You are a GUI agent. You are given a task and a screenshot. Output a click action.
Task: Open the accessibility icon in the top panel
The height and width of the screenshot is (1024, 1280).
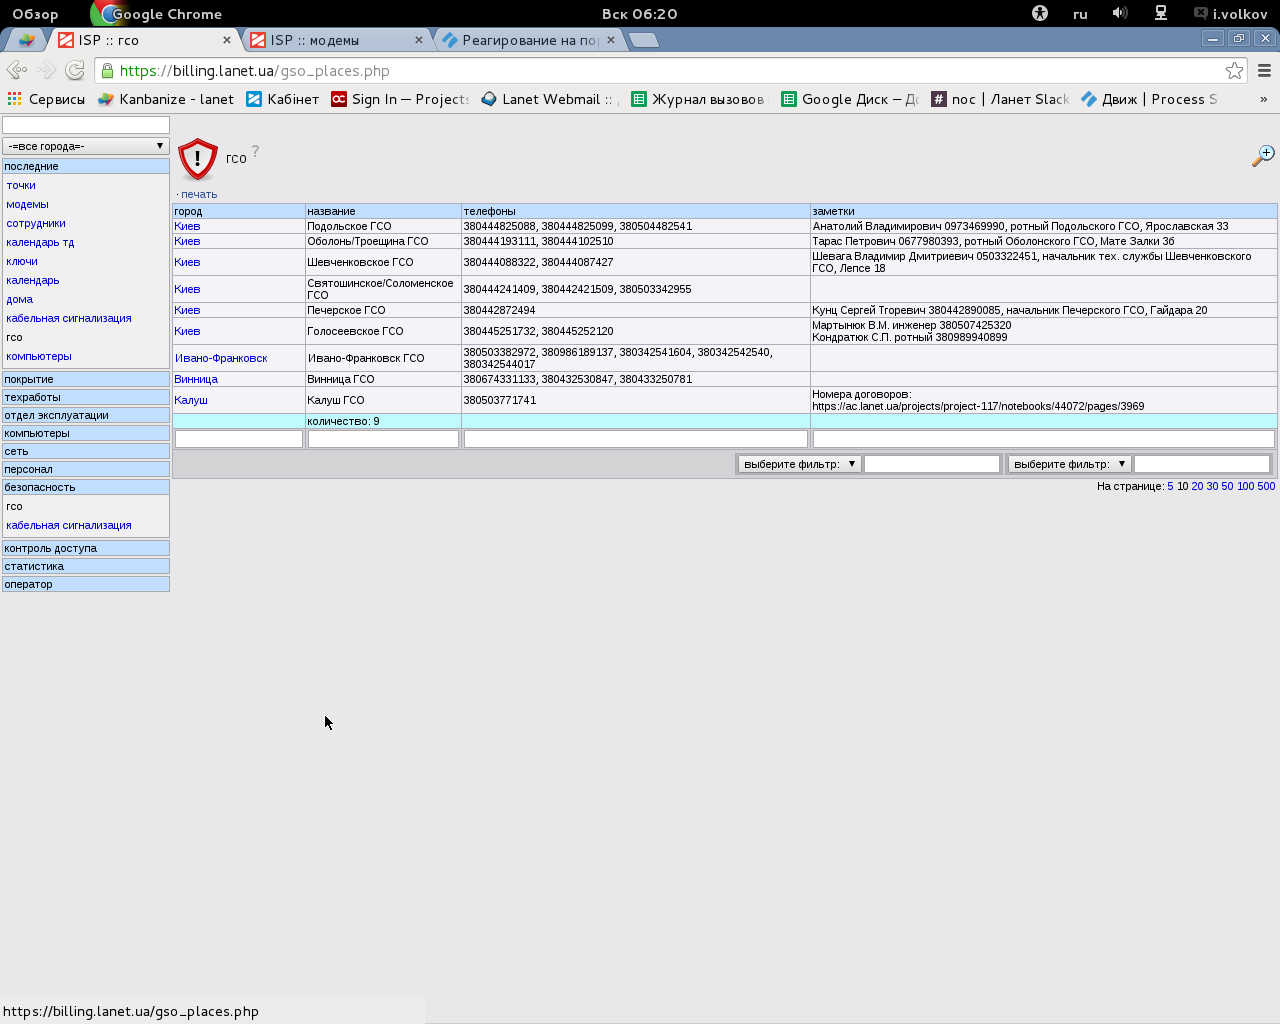(x=1040, y=13)
